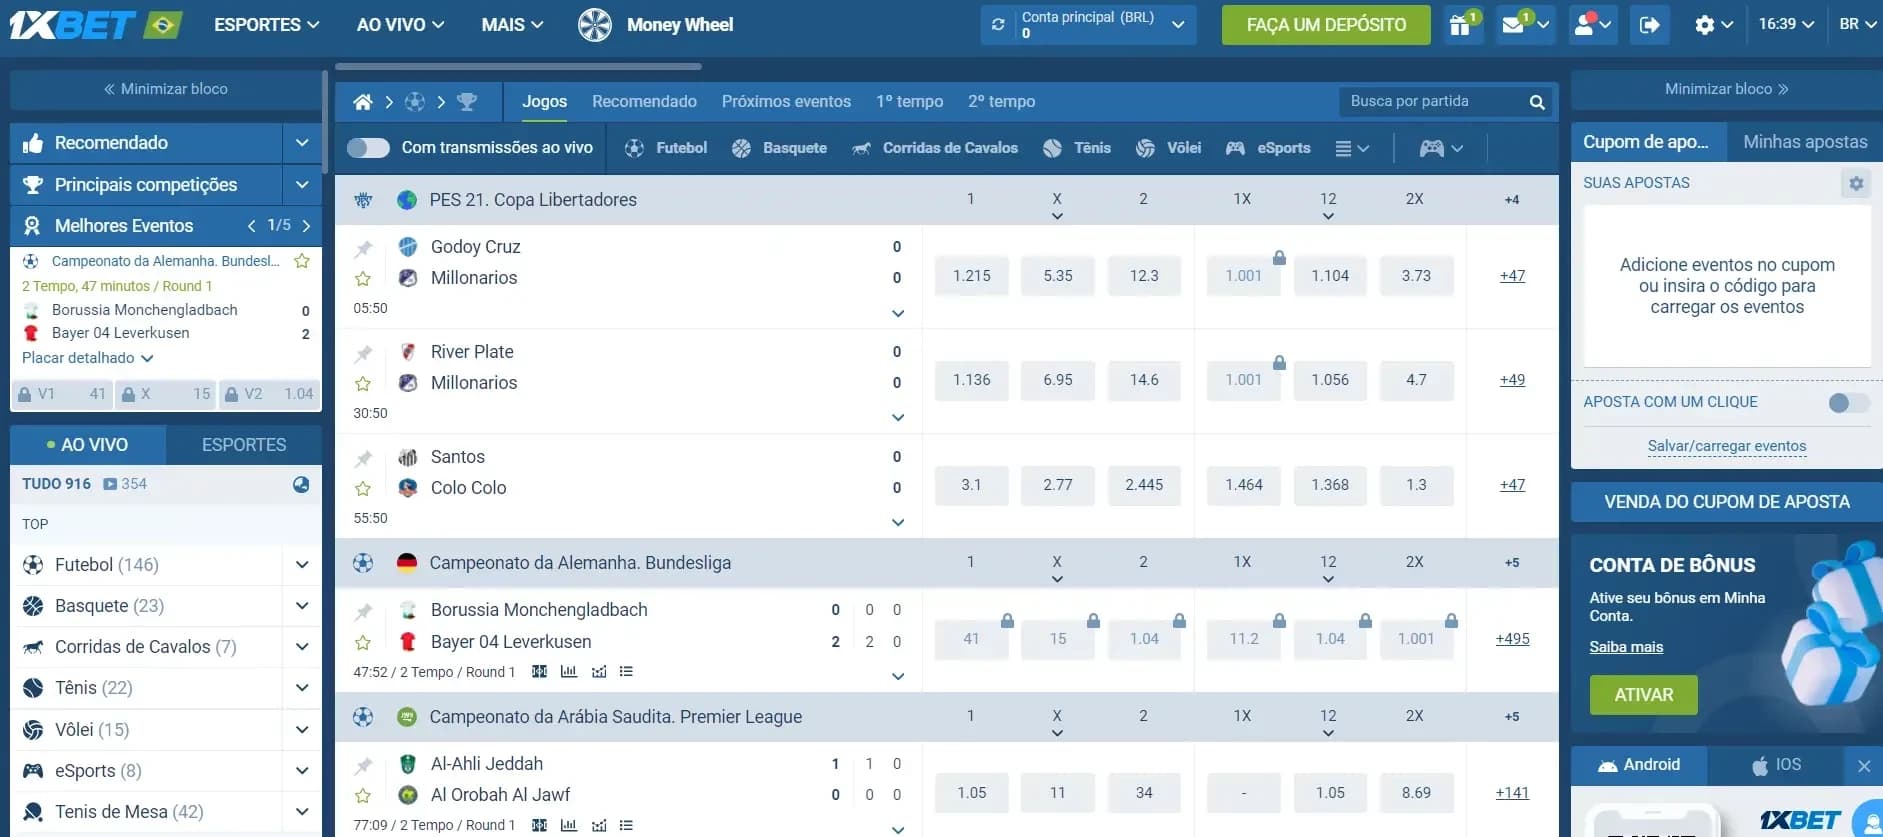Screen dimensions: 1883x837
Task: Favorite the Al-Ahli Jeddah match star
Action: [363, 796]
